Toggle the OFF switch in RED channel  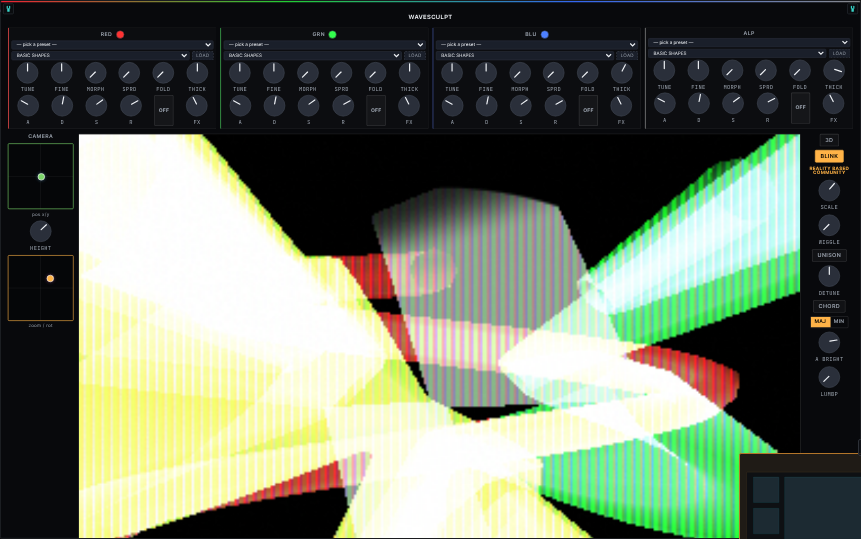[x=164, y=110]
